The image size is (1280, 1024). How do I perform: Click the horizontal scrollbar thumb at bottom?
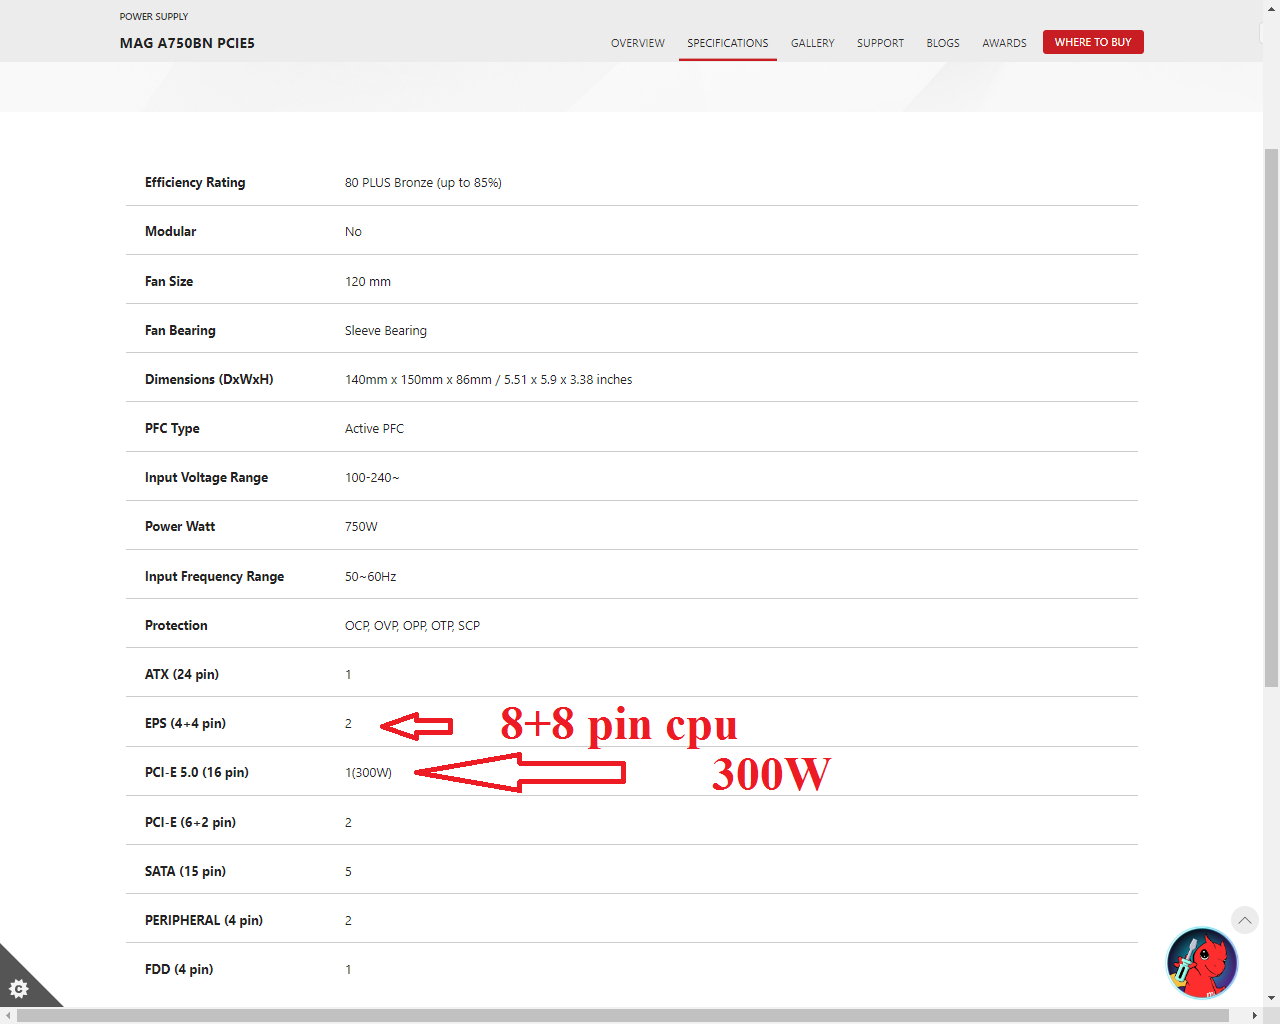tap(622, 1016)
